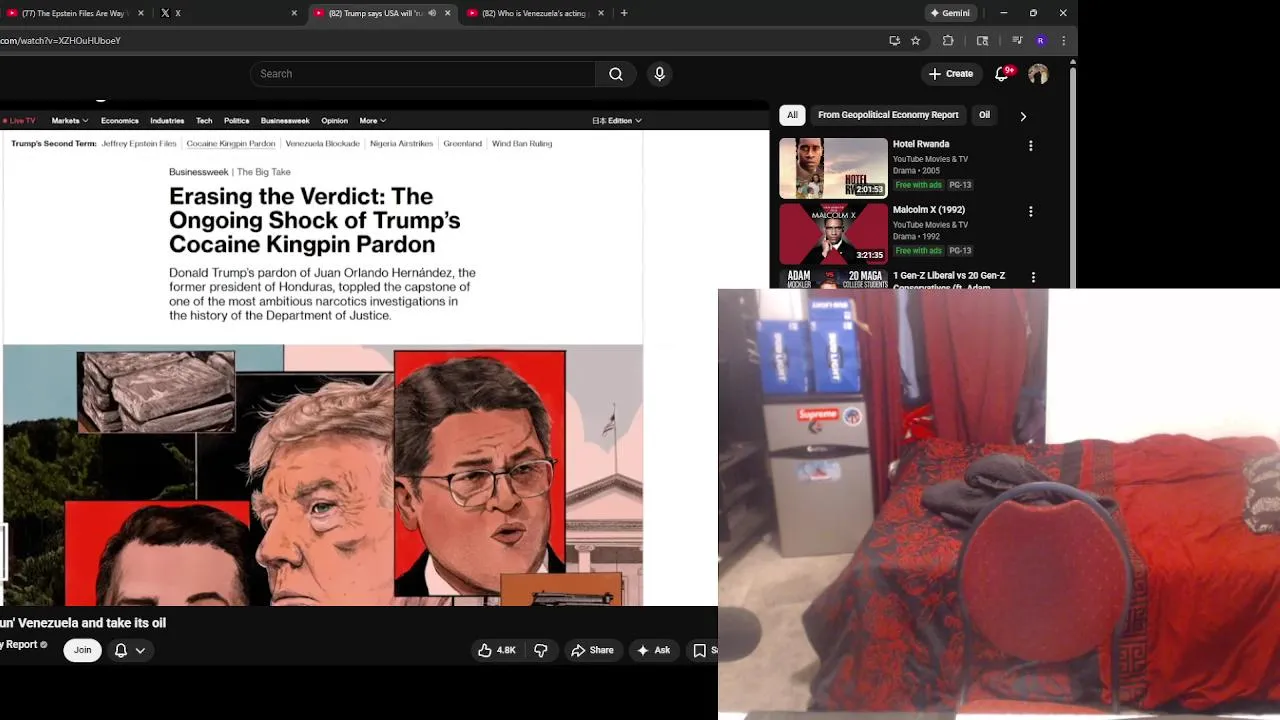
Task: Click the Businessweek section label above headline
Action: coord(199,172)
